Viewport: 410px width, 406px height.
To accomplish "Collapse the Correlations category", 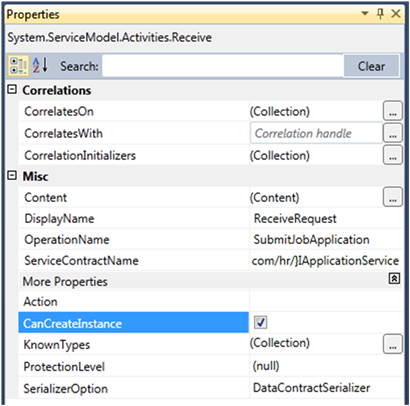I will point(12,89).
